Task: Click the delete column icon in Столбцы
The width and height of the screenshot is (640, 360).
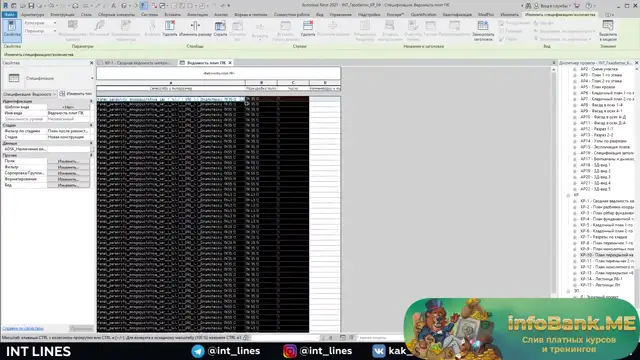Action: click(x=170, y=28)
